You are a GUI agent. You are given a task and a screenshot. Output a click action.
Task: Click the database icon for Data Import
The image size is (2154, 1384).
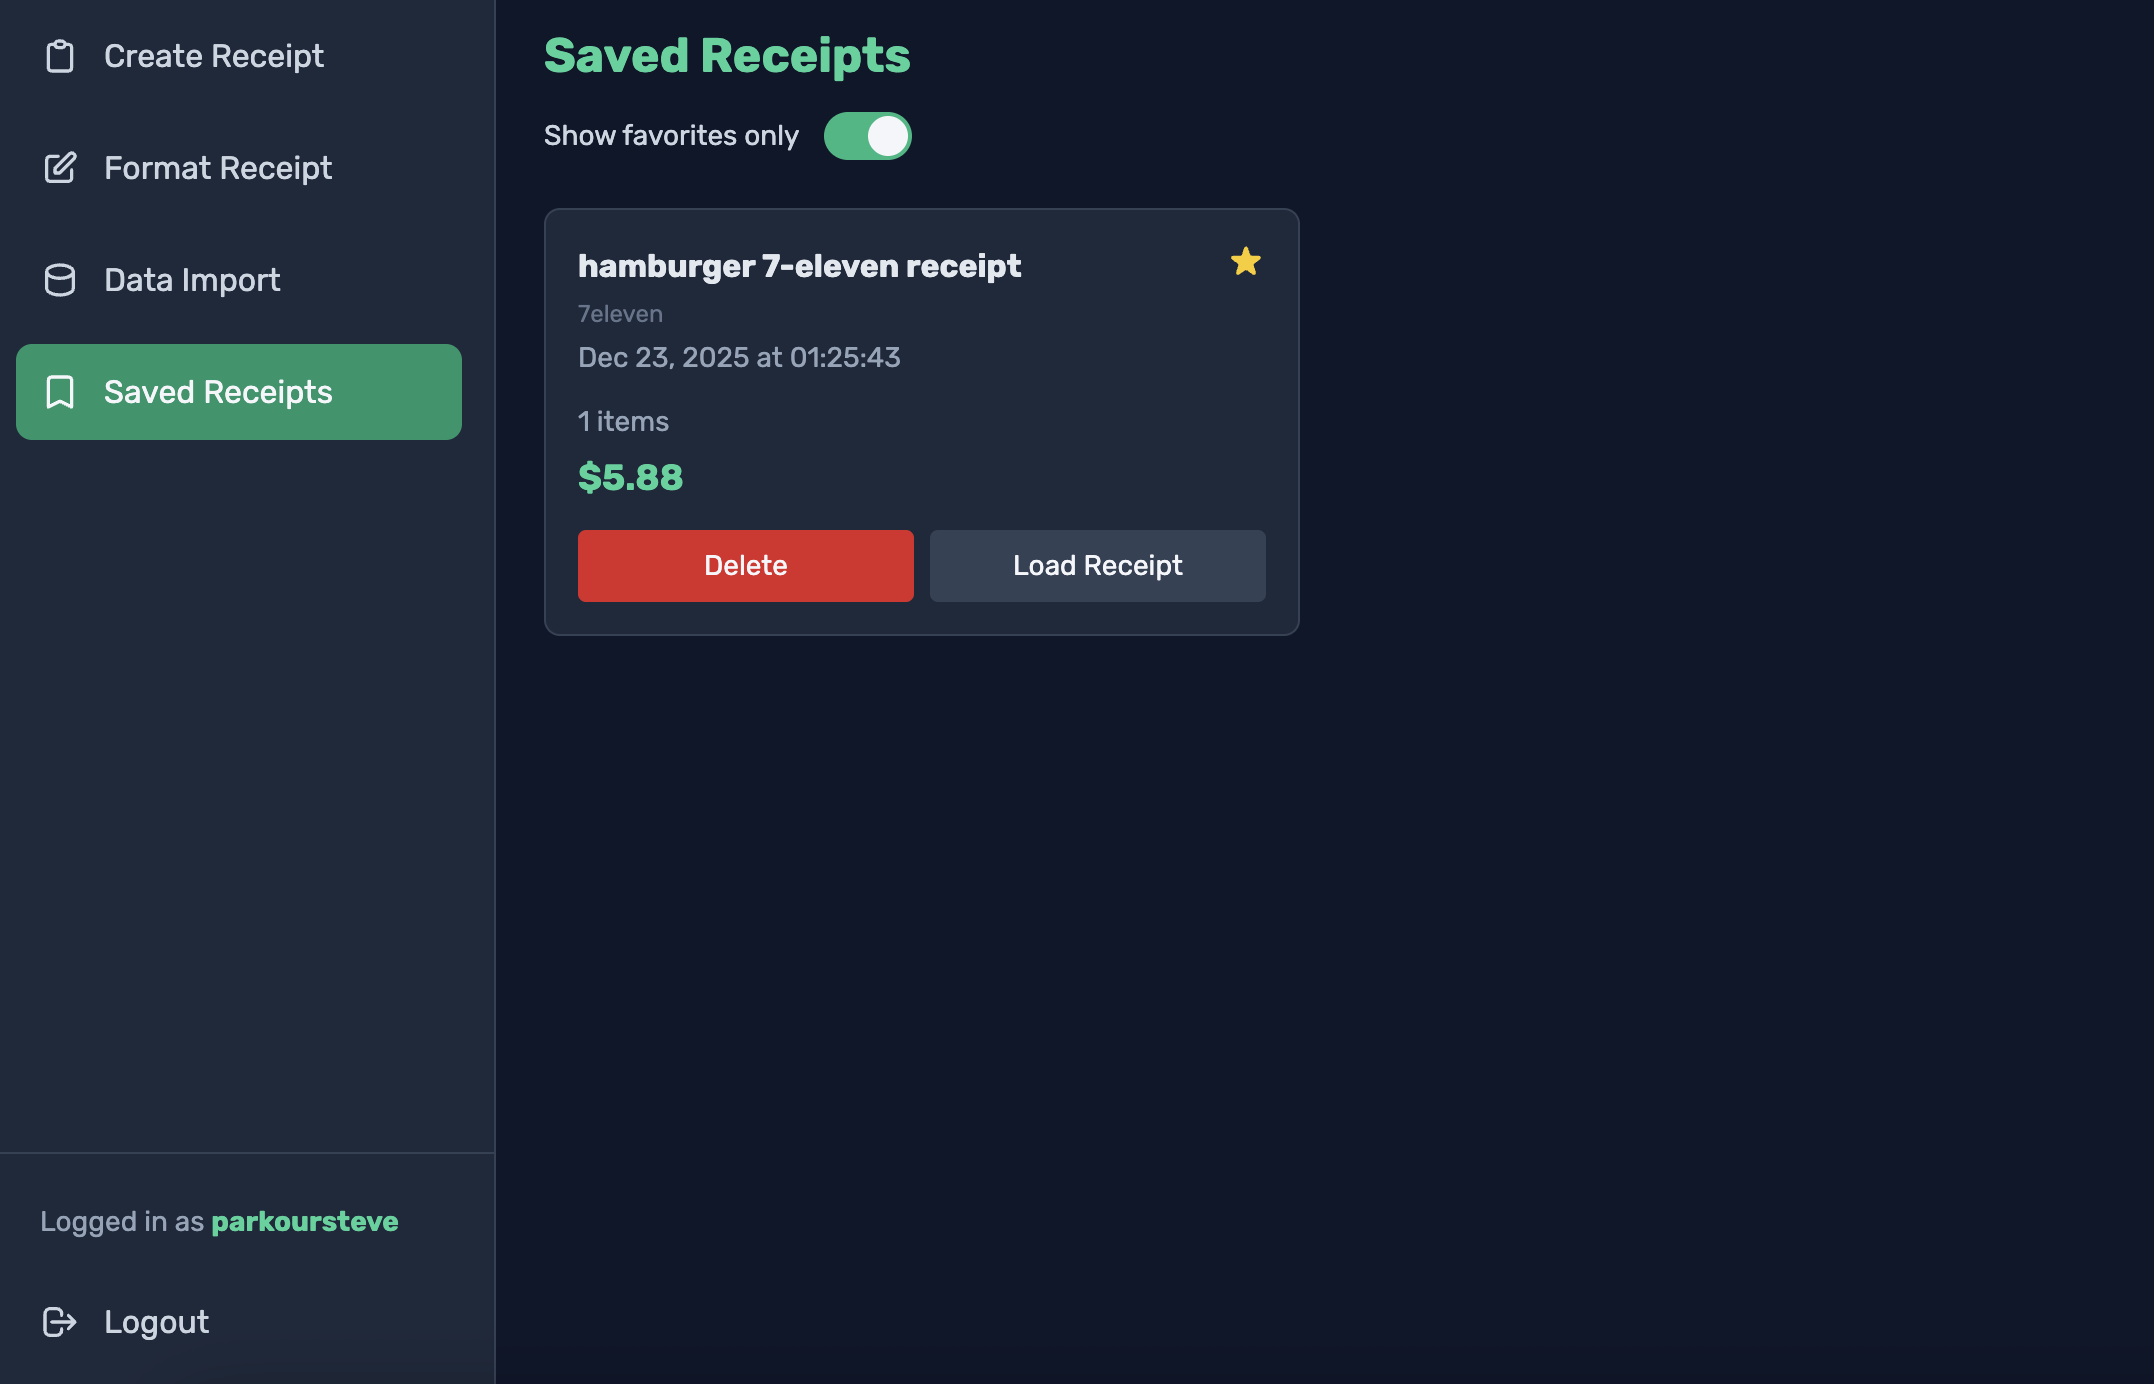pos(60,280)
